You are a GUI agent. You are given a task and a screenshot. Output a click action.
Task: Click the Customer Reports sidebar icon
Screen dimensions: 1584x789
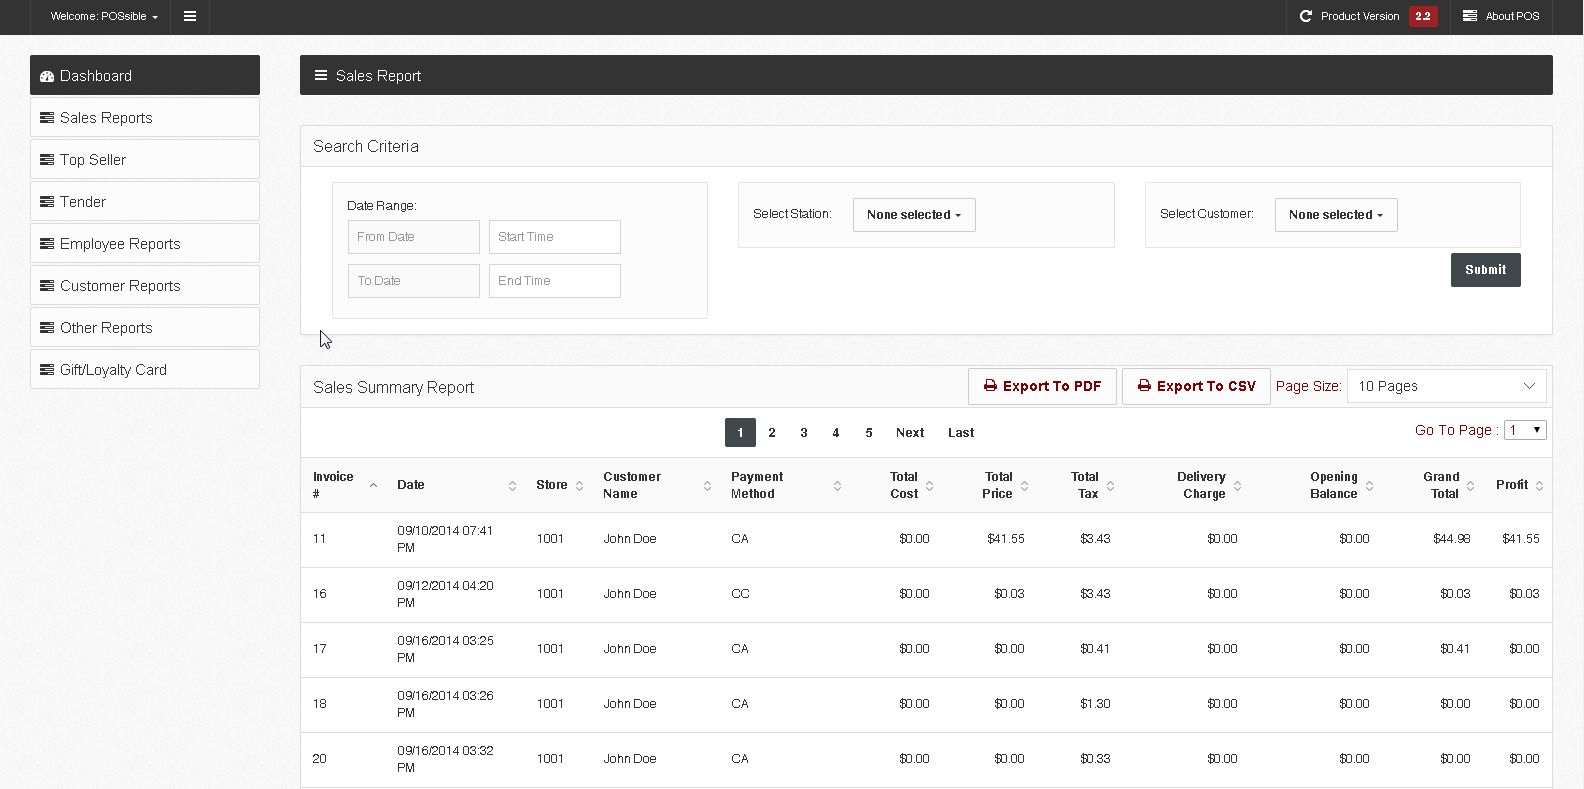point(47,286)
